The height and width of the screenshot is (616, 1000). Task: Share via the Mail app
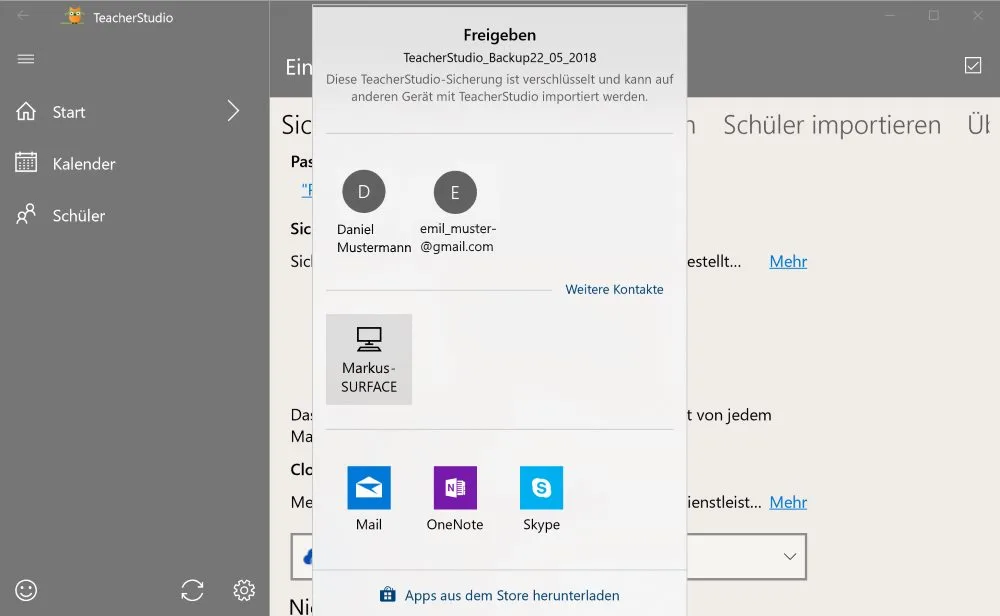pyautogui.click(x=369, y=499)
